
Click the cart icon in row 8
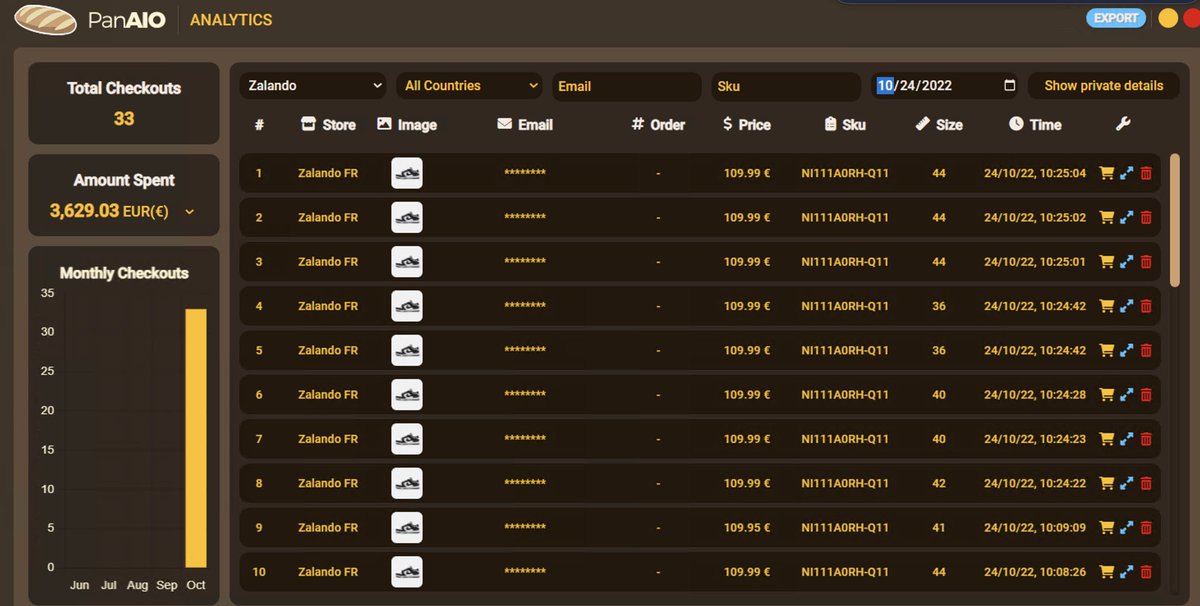tap(1106, 483)
